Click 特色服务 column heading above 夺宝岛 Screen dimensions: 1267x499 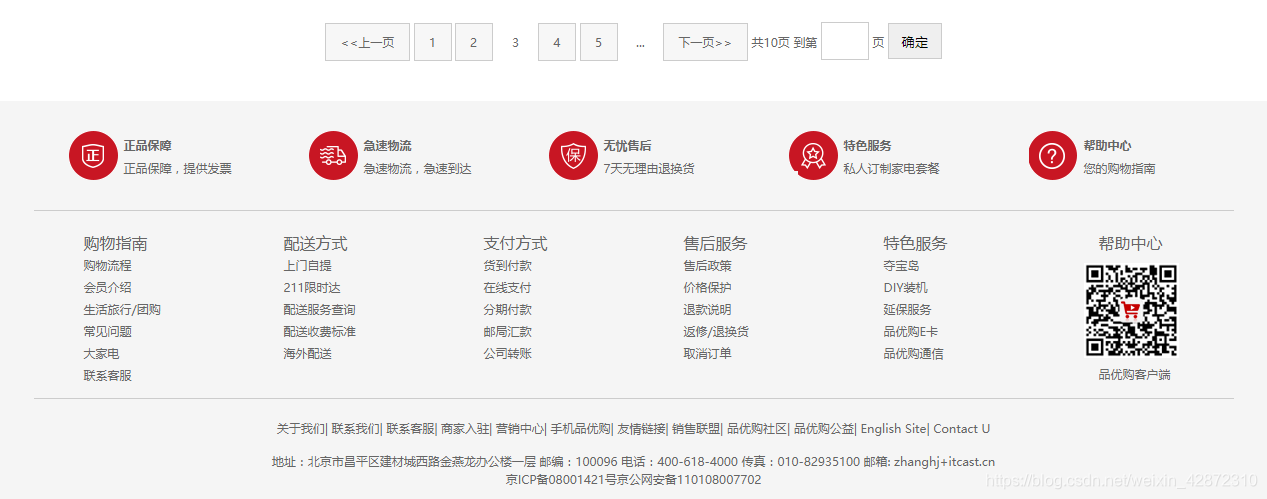pos(915,244)
